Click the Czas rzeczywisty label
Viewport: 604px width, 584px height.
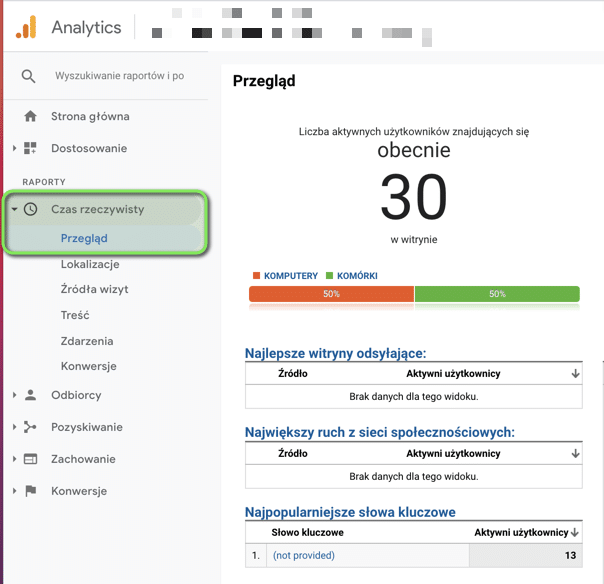click(97, 209)
